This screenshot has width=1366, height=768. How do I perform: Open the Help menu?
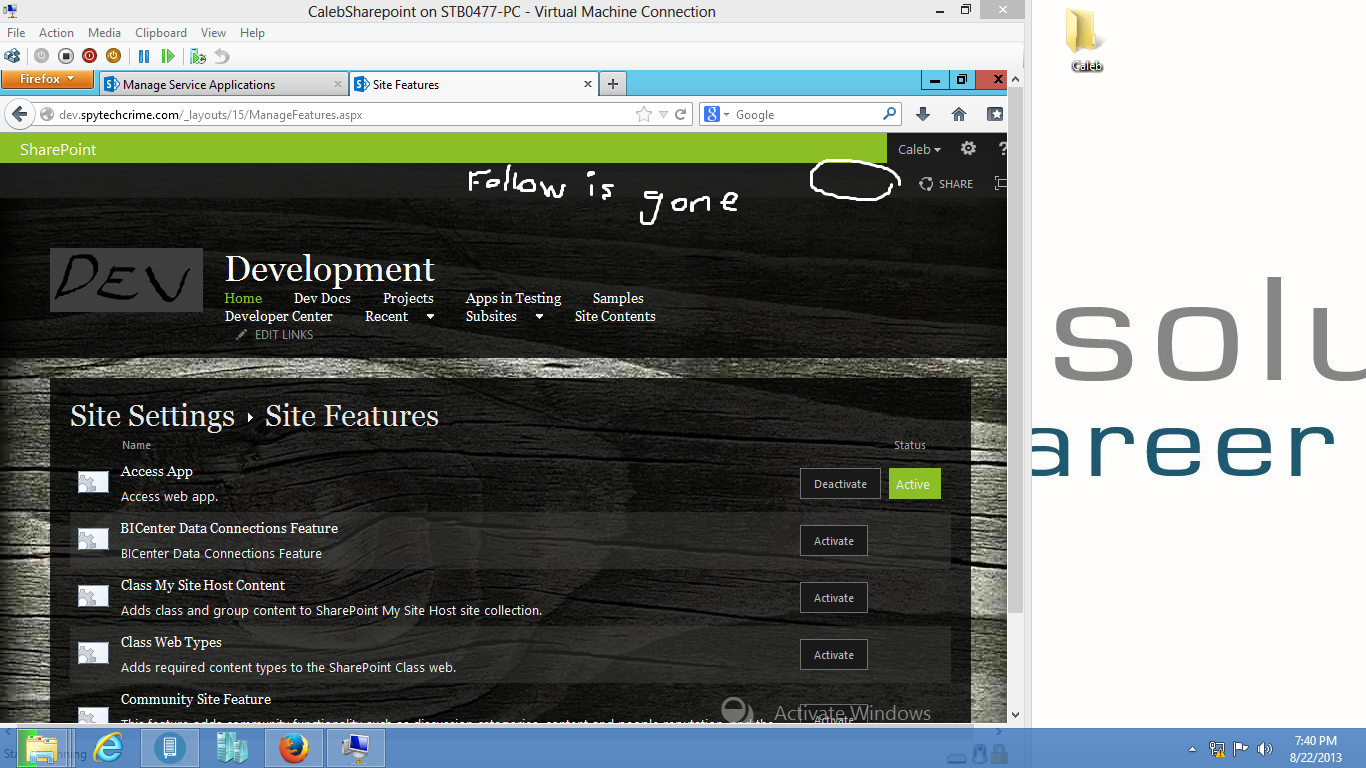pyautogui.click(x=252, y=33)
